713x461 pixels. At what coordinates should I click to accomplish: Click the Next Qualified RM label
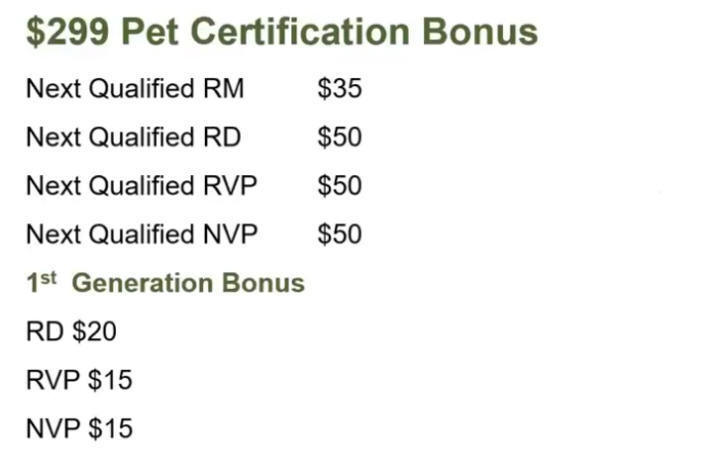135,89
